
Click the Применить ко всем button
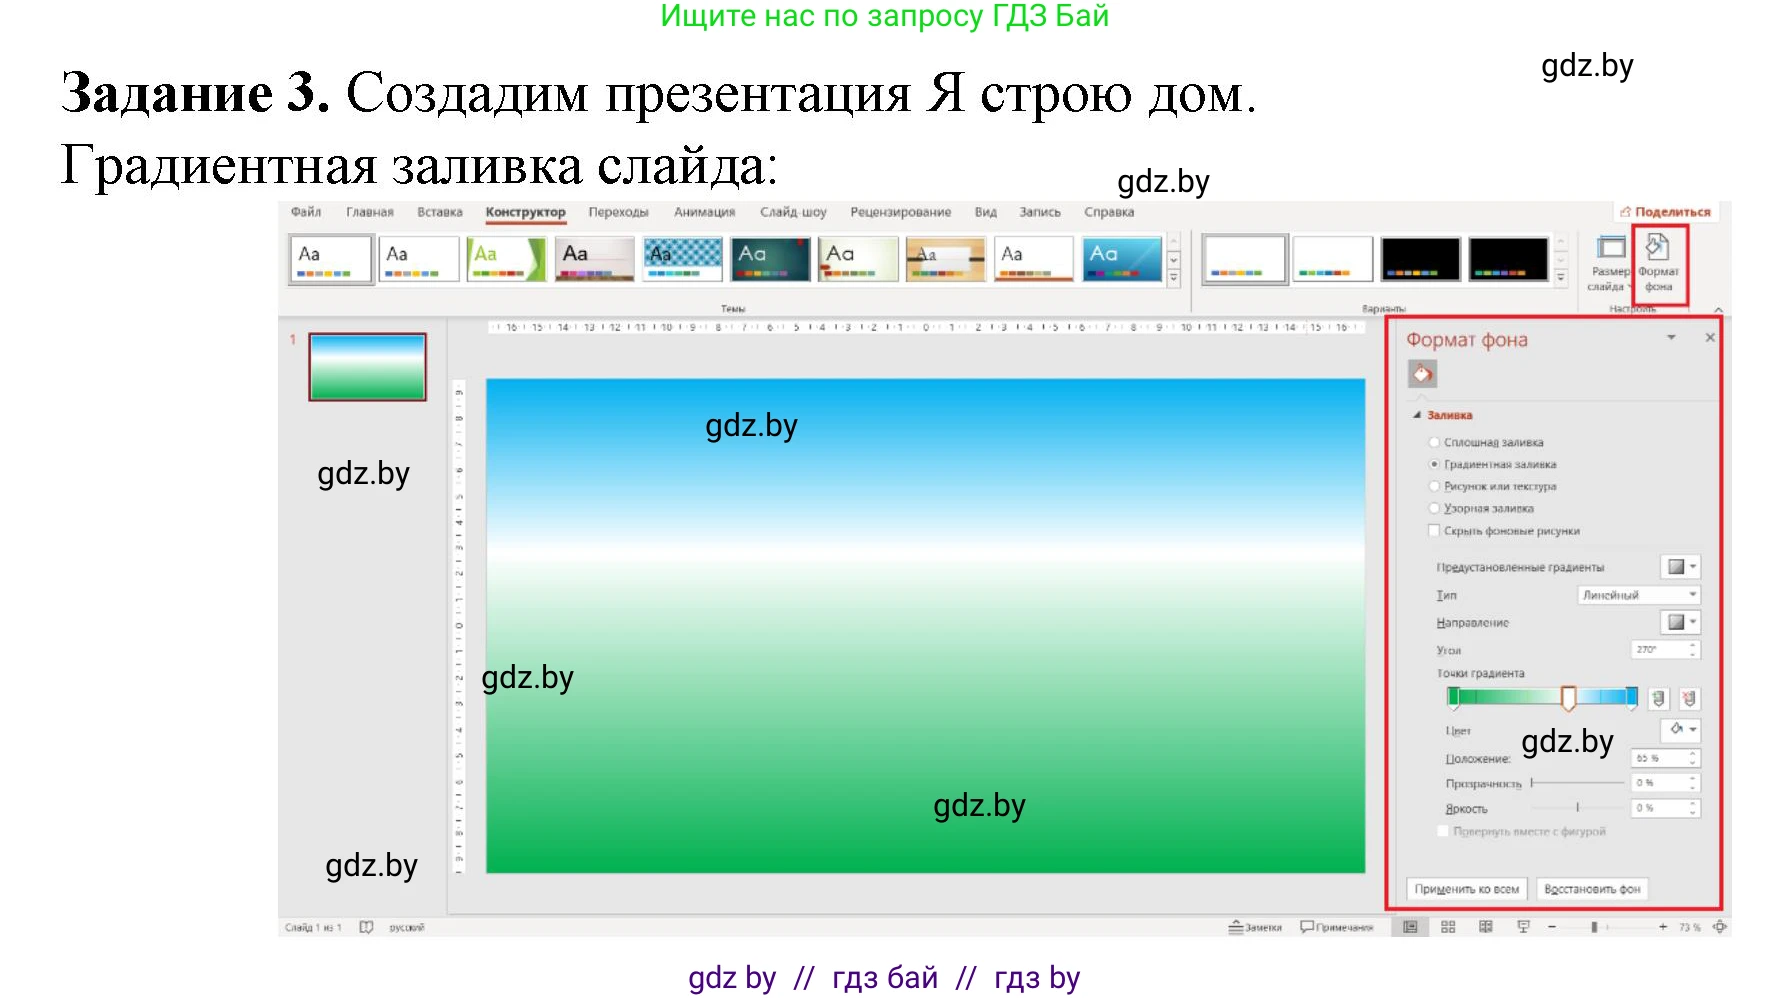[1466, 888]
